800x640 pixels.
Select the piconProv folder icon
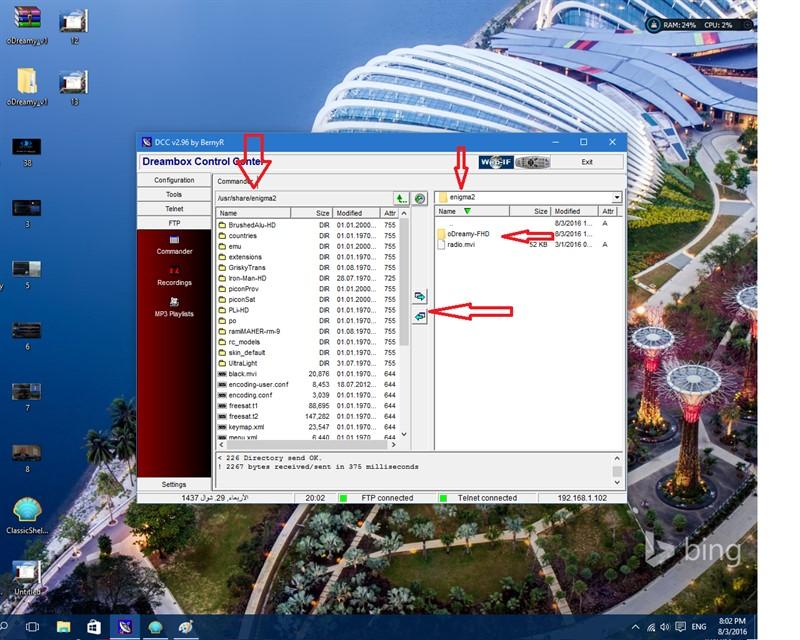coord(222,289)
